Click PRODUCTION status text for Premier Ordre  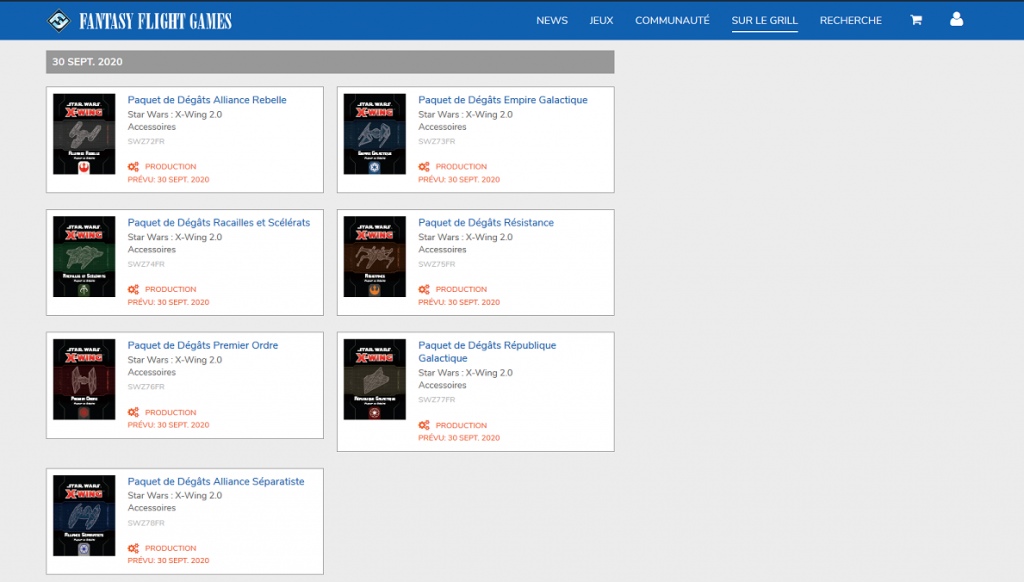click(x=170, y=412)
